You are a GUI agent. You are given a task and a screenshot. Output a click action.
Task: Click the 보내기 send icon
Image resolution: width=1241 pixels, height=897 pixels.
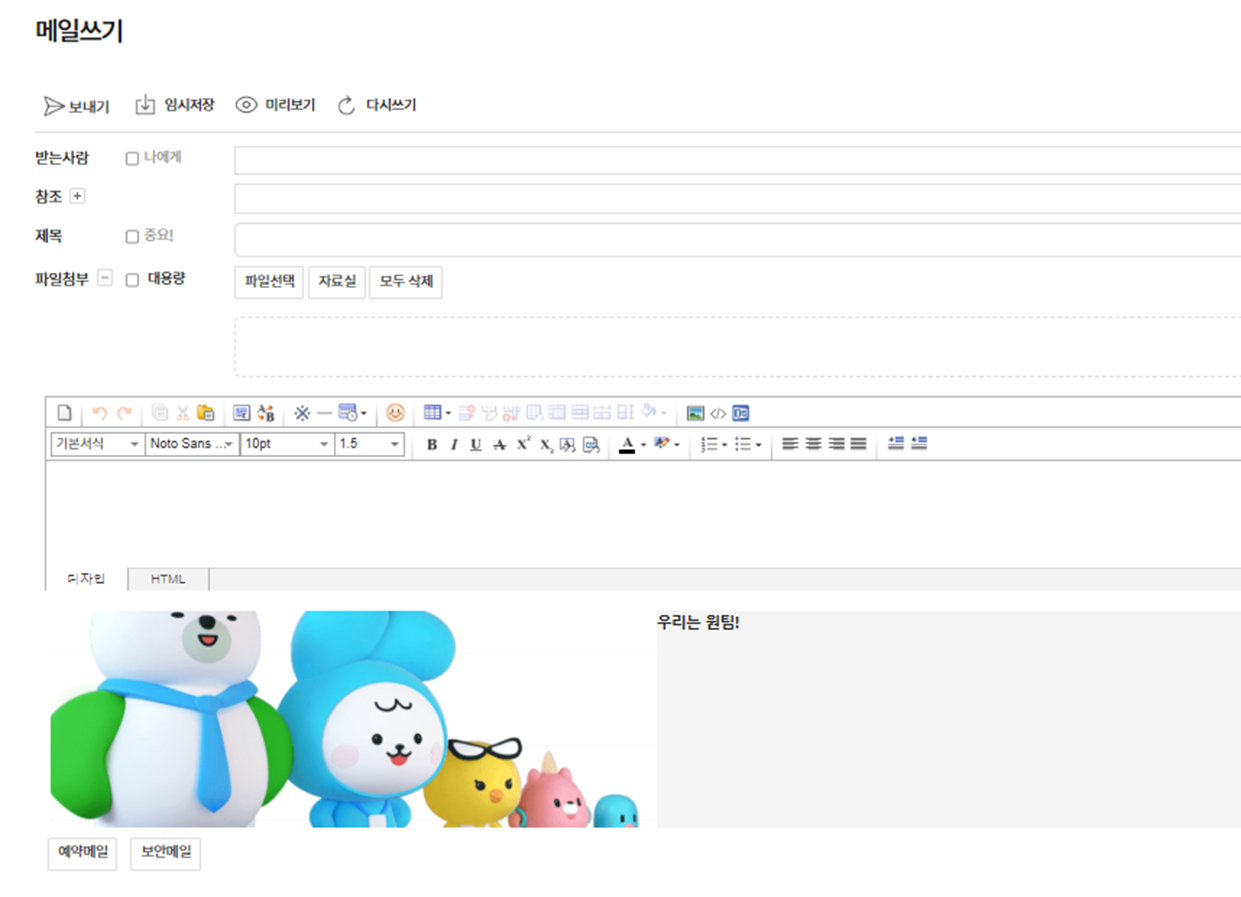(x=54, y=106)
